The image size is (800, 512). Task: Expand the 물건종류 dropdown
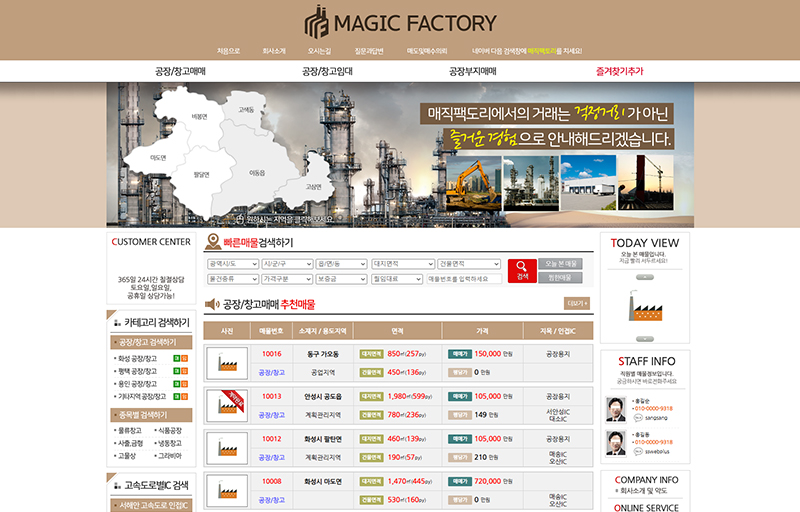232,279
